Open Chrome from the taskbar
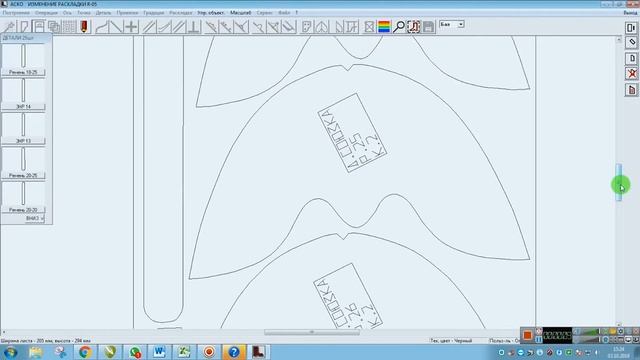This screenshot has height=360, width=640. point(85,352)
